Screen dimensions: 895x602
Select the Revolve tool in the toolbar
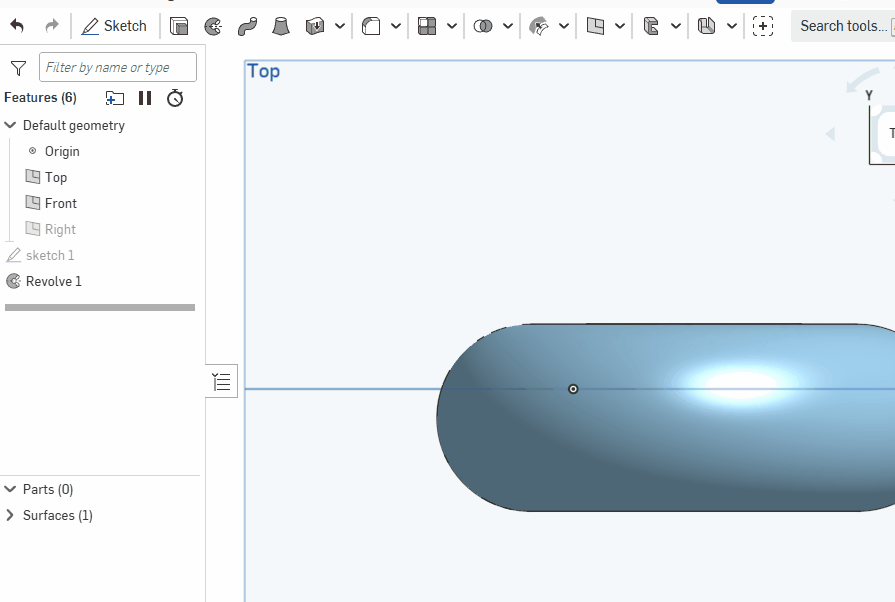pyautogui.click(x=213, y=26)
